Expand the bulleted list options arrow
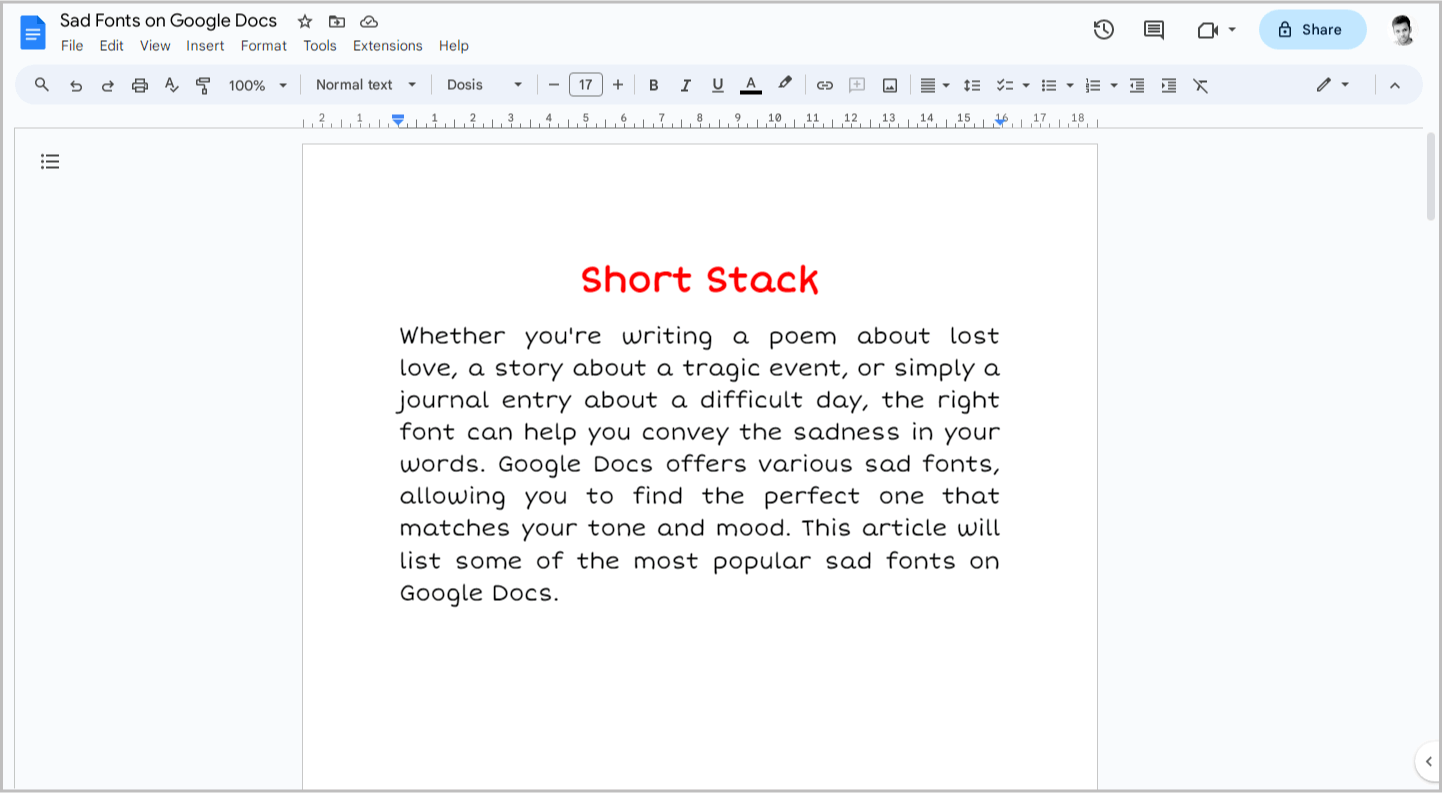The width and height of the screenshot is (1442, 793). click(x=1070, y=86)
